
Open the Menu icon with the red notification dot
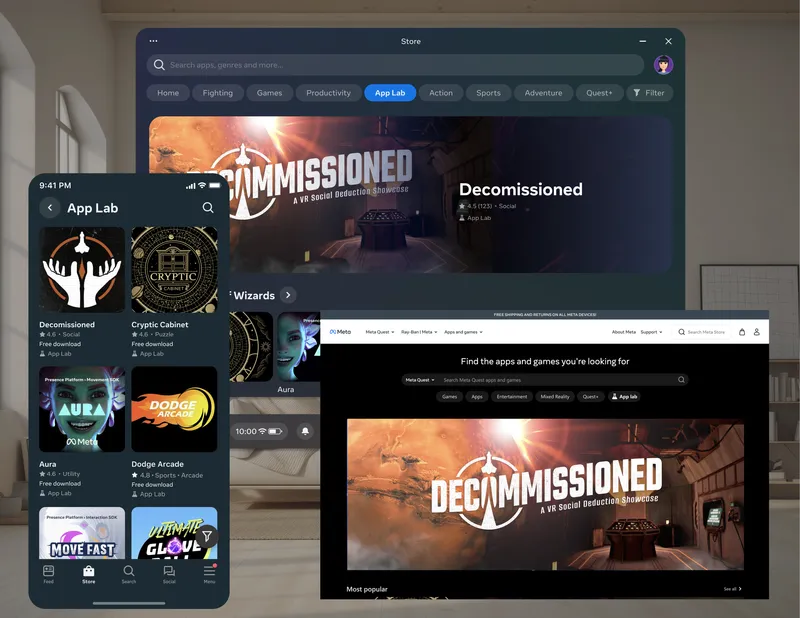coord(209,572)
